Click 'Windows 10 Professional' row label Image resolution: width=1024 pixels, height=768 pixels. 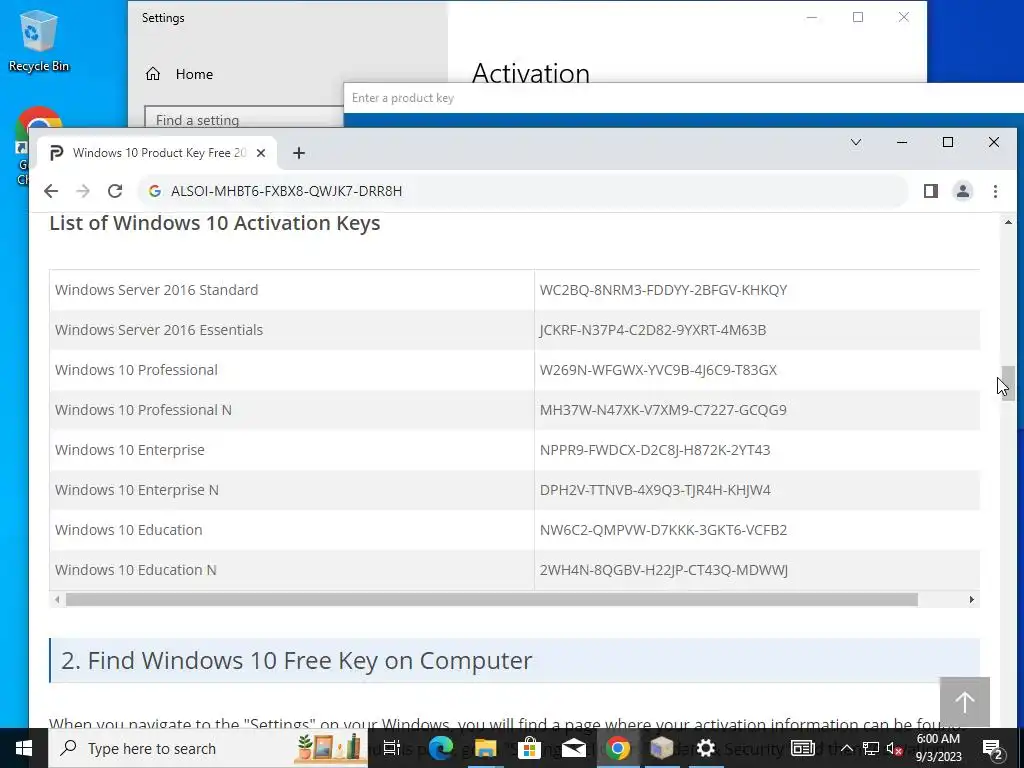coord(136,370)
